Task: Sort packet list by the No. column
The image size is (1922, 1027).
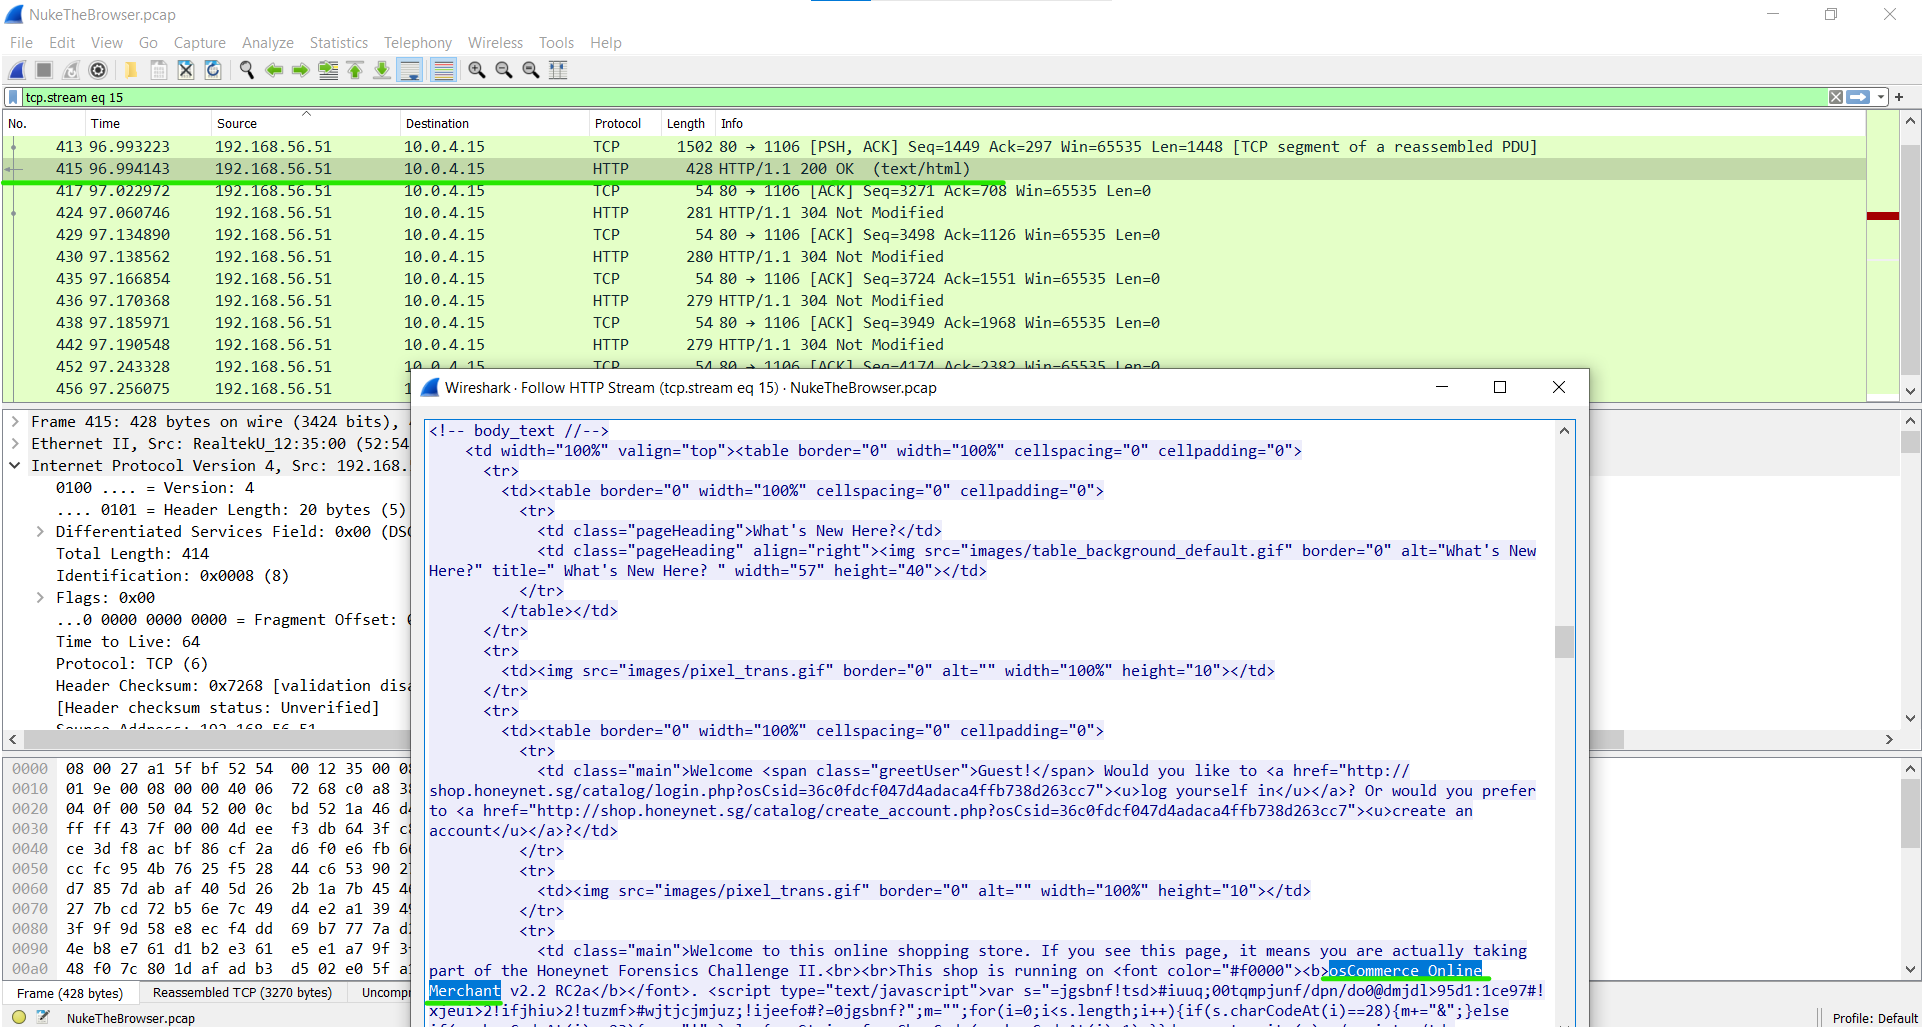Action: click(43, 124)
